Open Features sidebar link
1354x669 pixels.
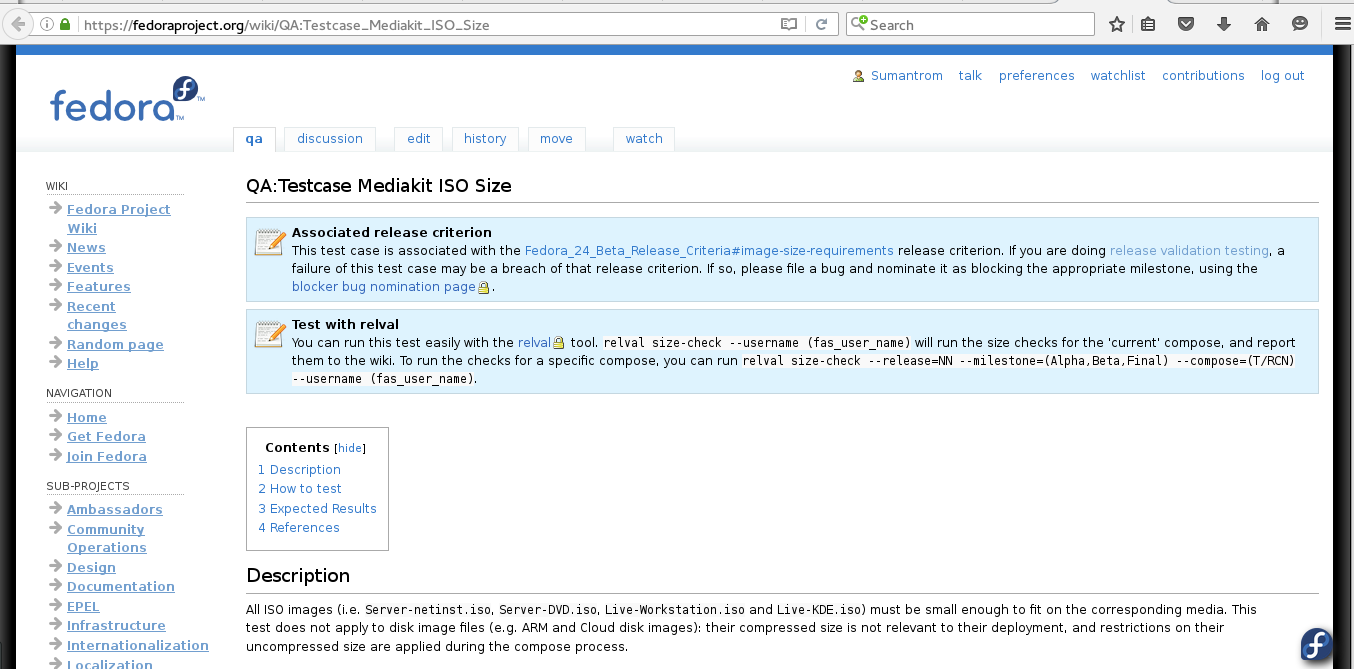99,287
